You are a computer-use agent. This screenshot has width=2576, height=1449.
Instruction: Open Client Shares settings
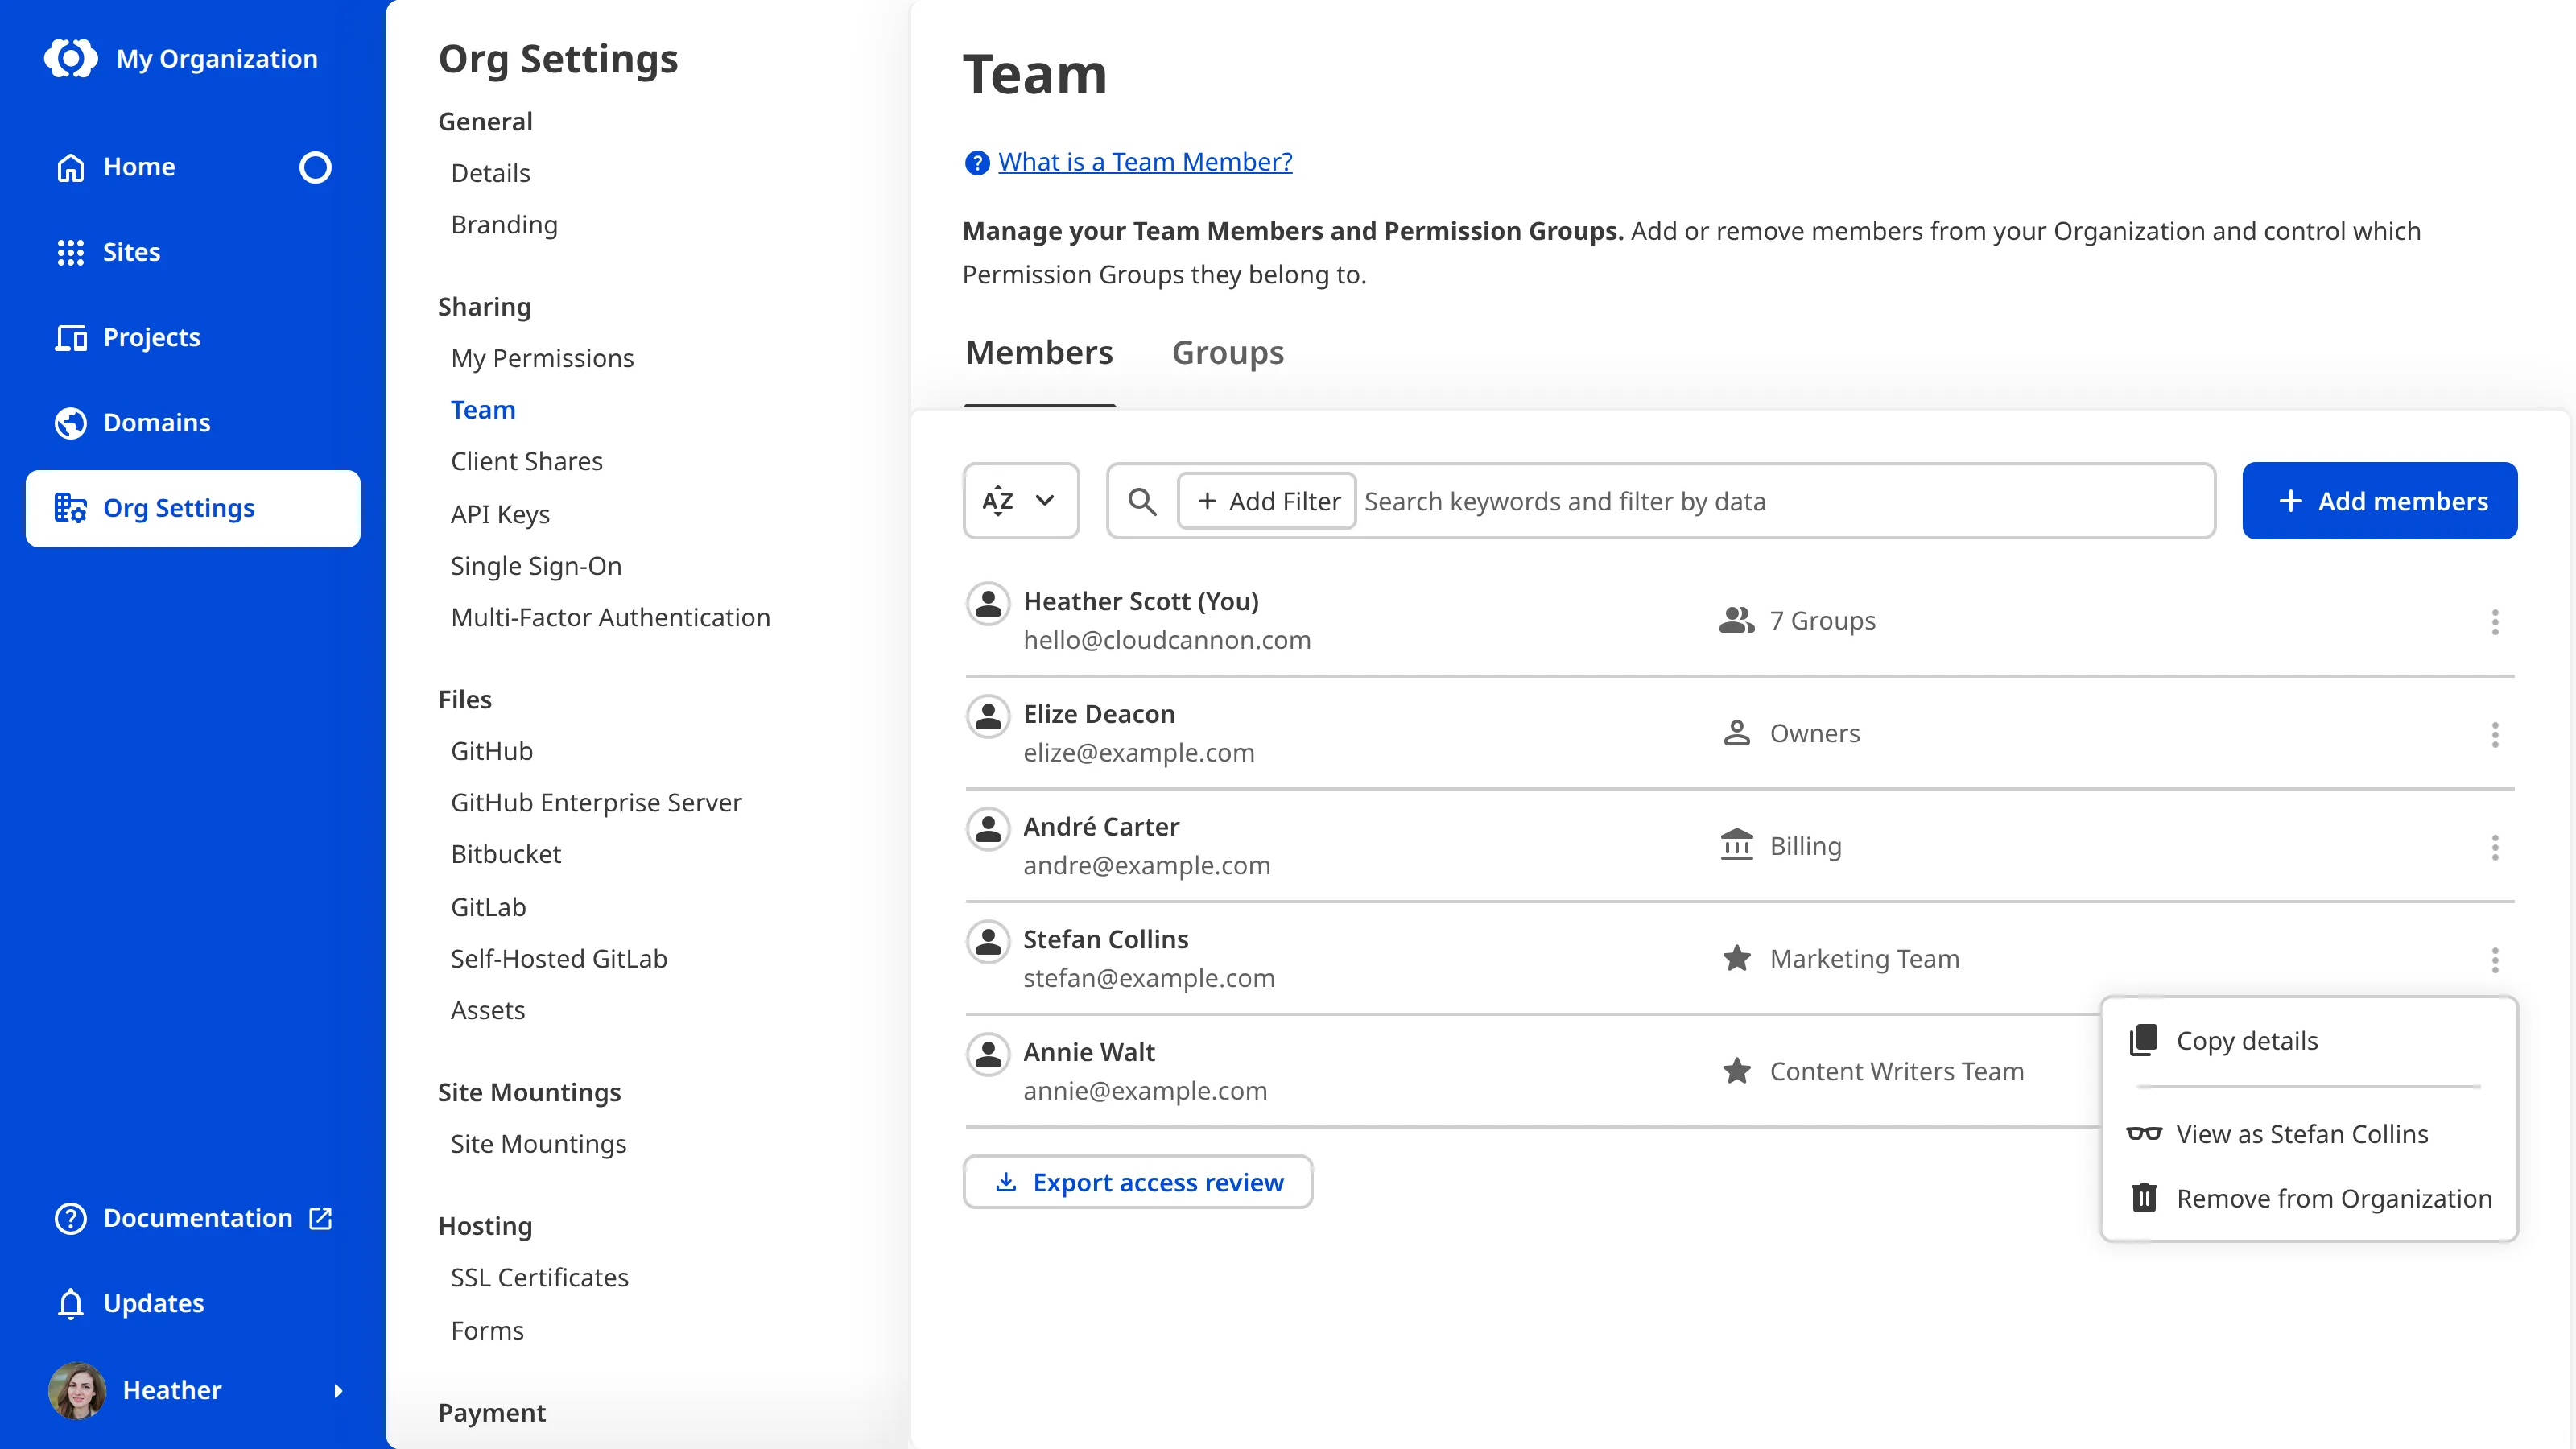click(x=526, y=461)
